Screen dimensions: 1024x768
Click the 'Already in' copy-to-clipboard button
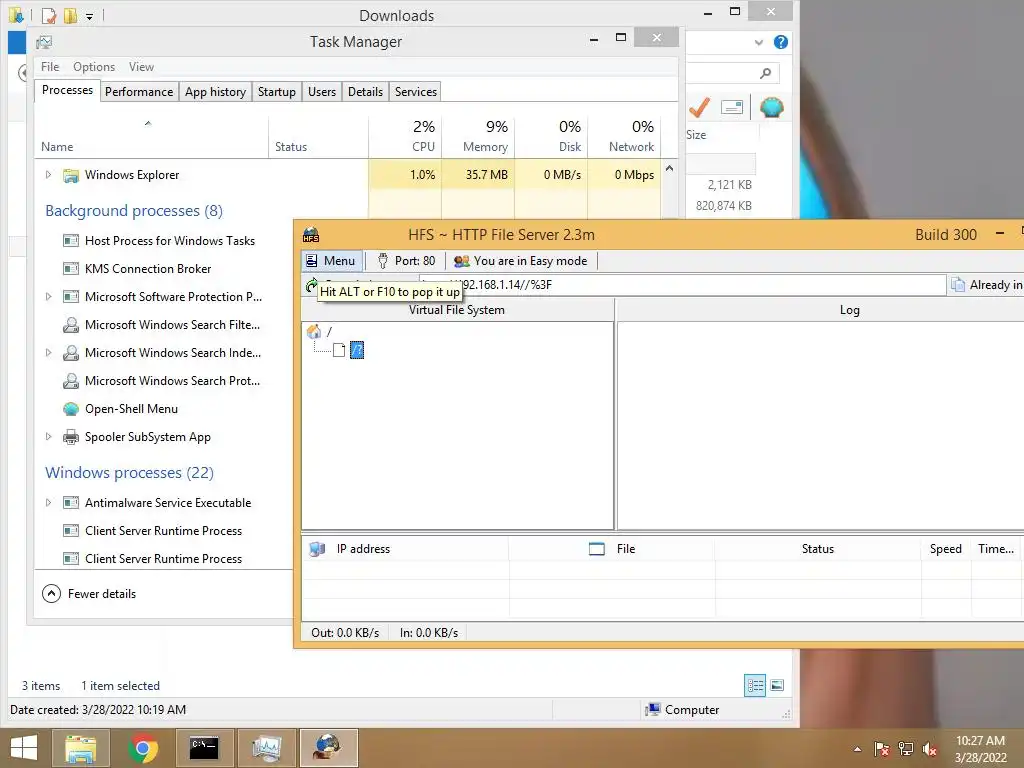point(987,285)
